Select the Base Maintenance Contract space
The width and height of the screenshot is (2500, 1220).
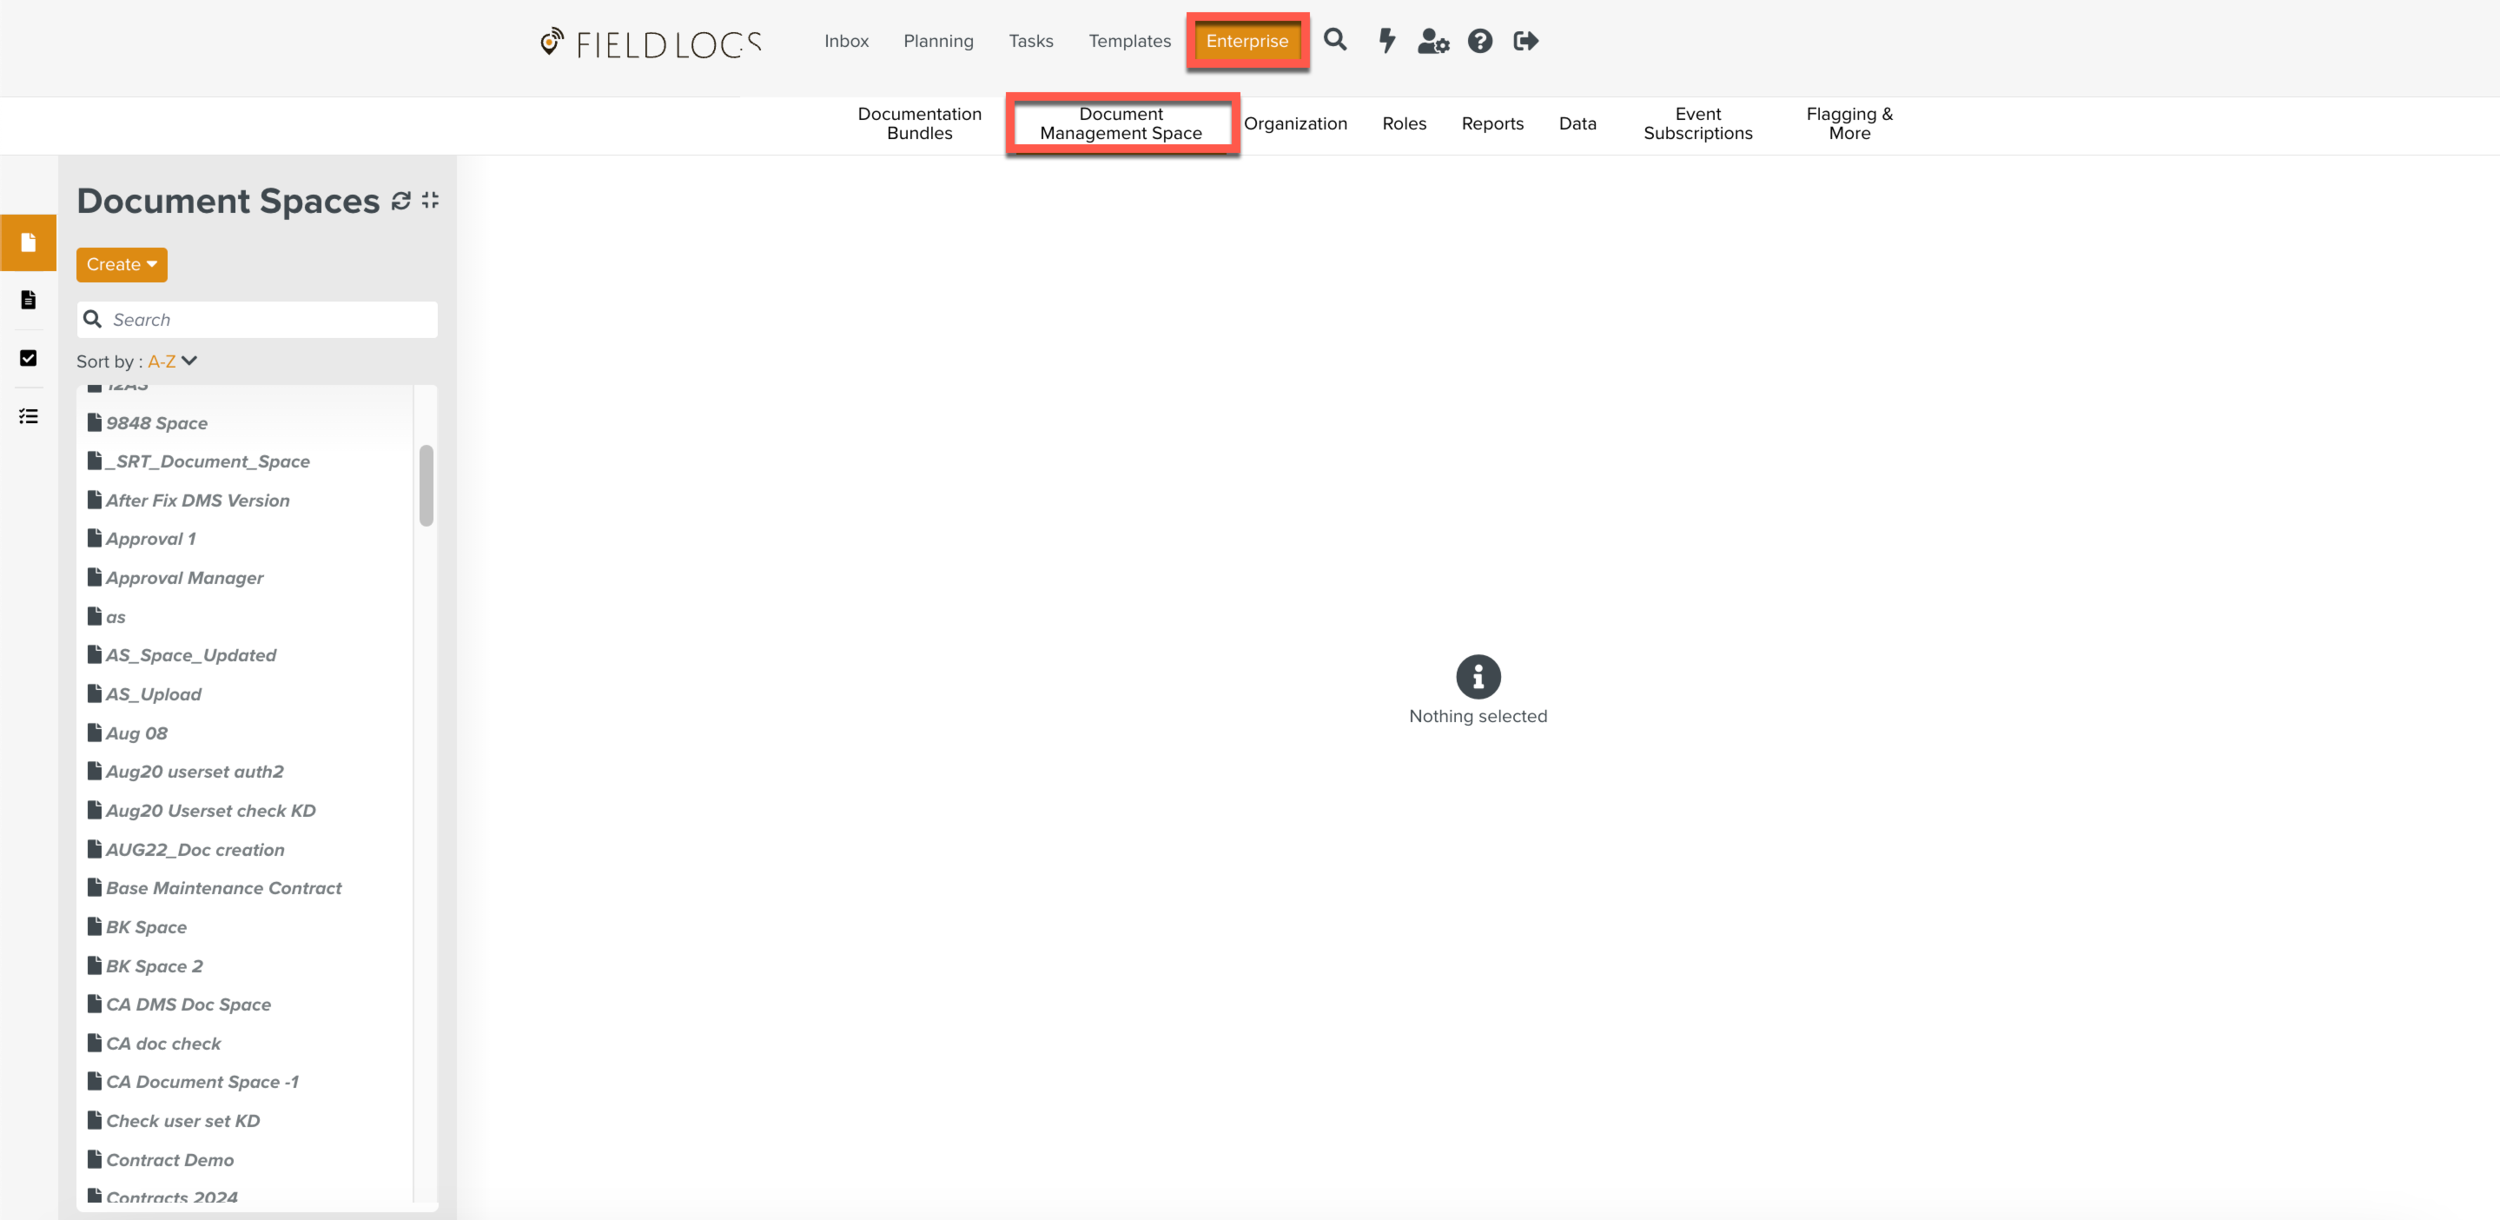point(223,888)
